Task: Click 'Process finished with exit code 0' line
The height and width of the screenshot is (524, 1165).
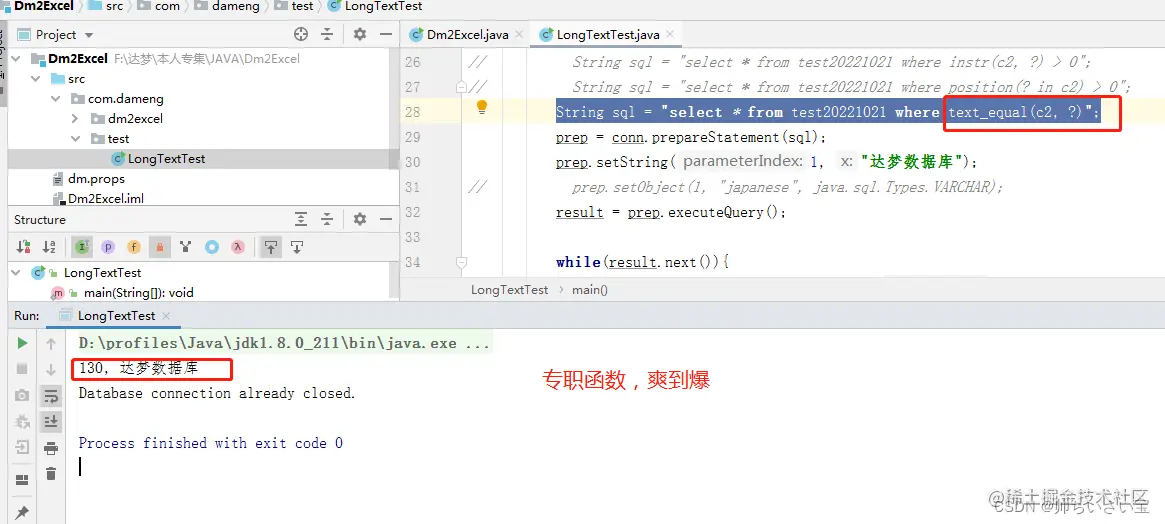Action: point(211,443)
